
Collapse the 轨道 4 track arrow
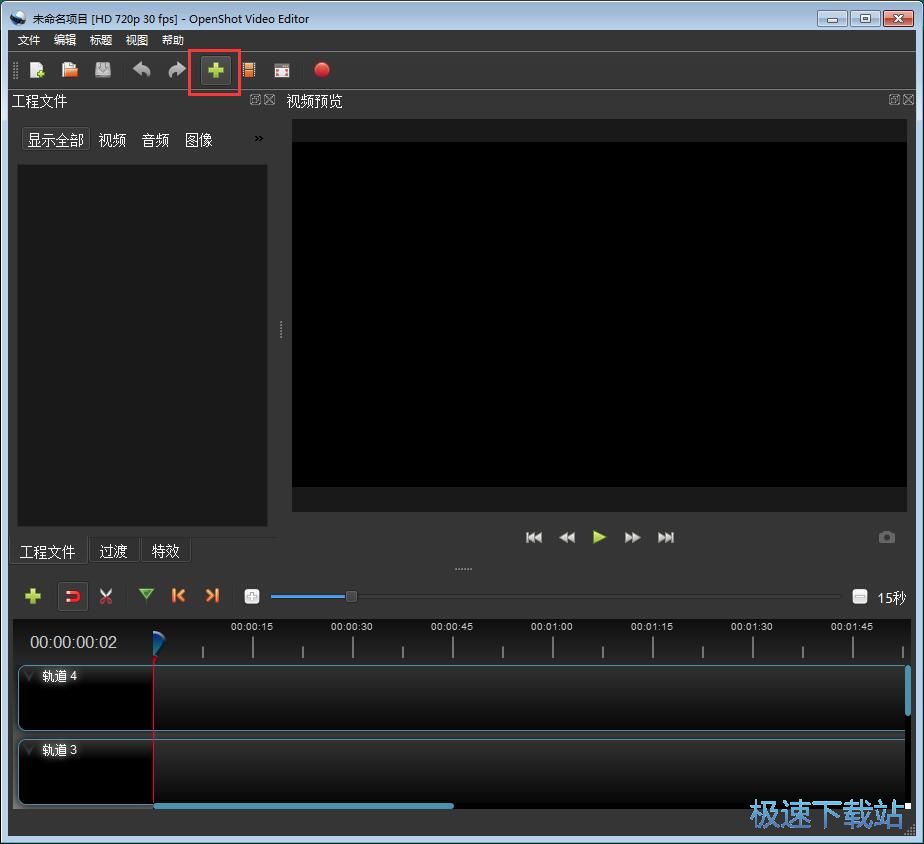[x=29, y=677]
